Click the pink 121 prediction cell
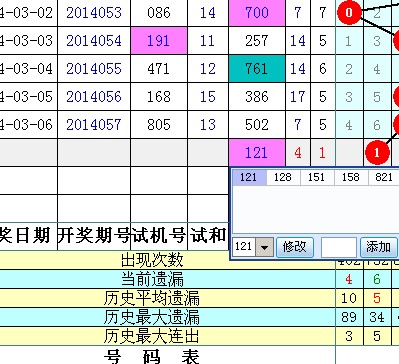The height and width of the screenshot is (364, 399). coord(257,153)
